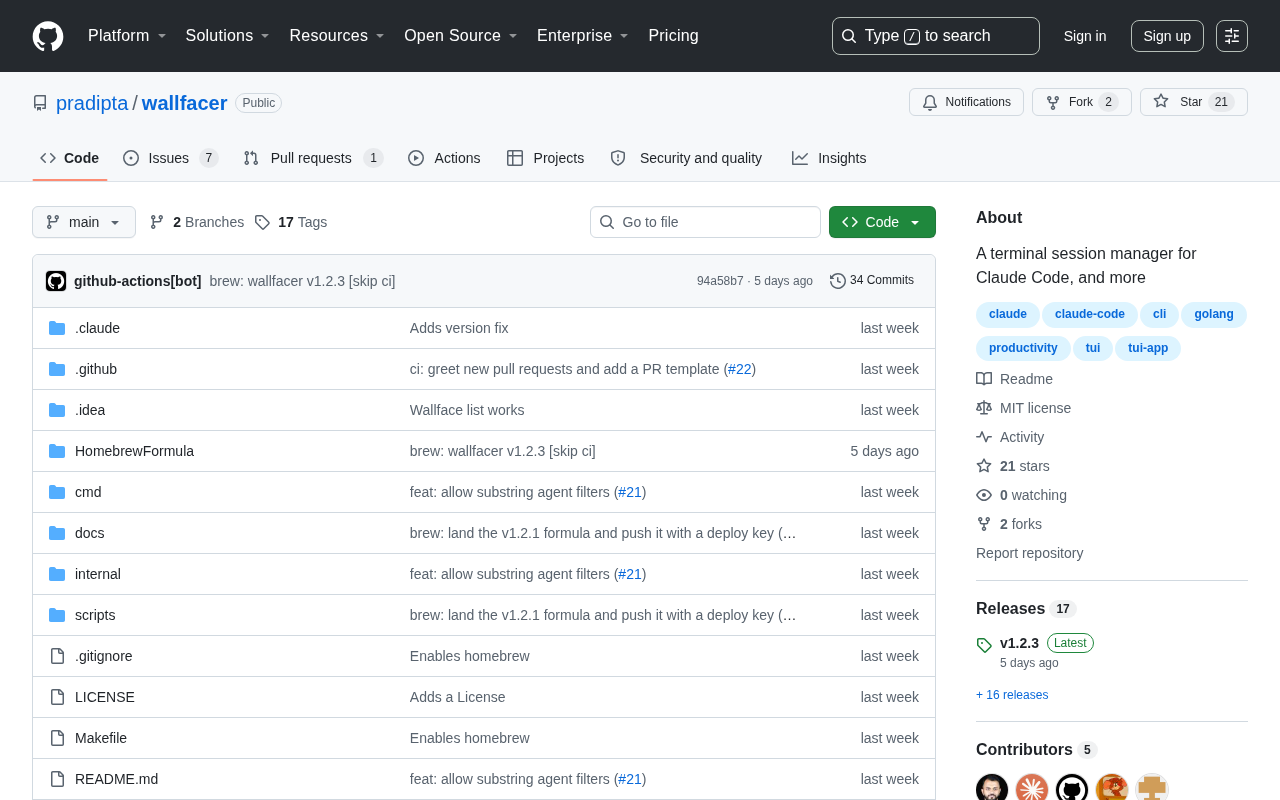
Task: Click the Notifications button
Action: (x=966, y=102)
